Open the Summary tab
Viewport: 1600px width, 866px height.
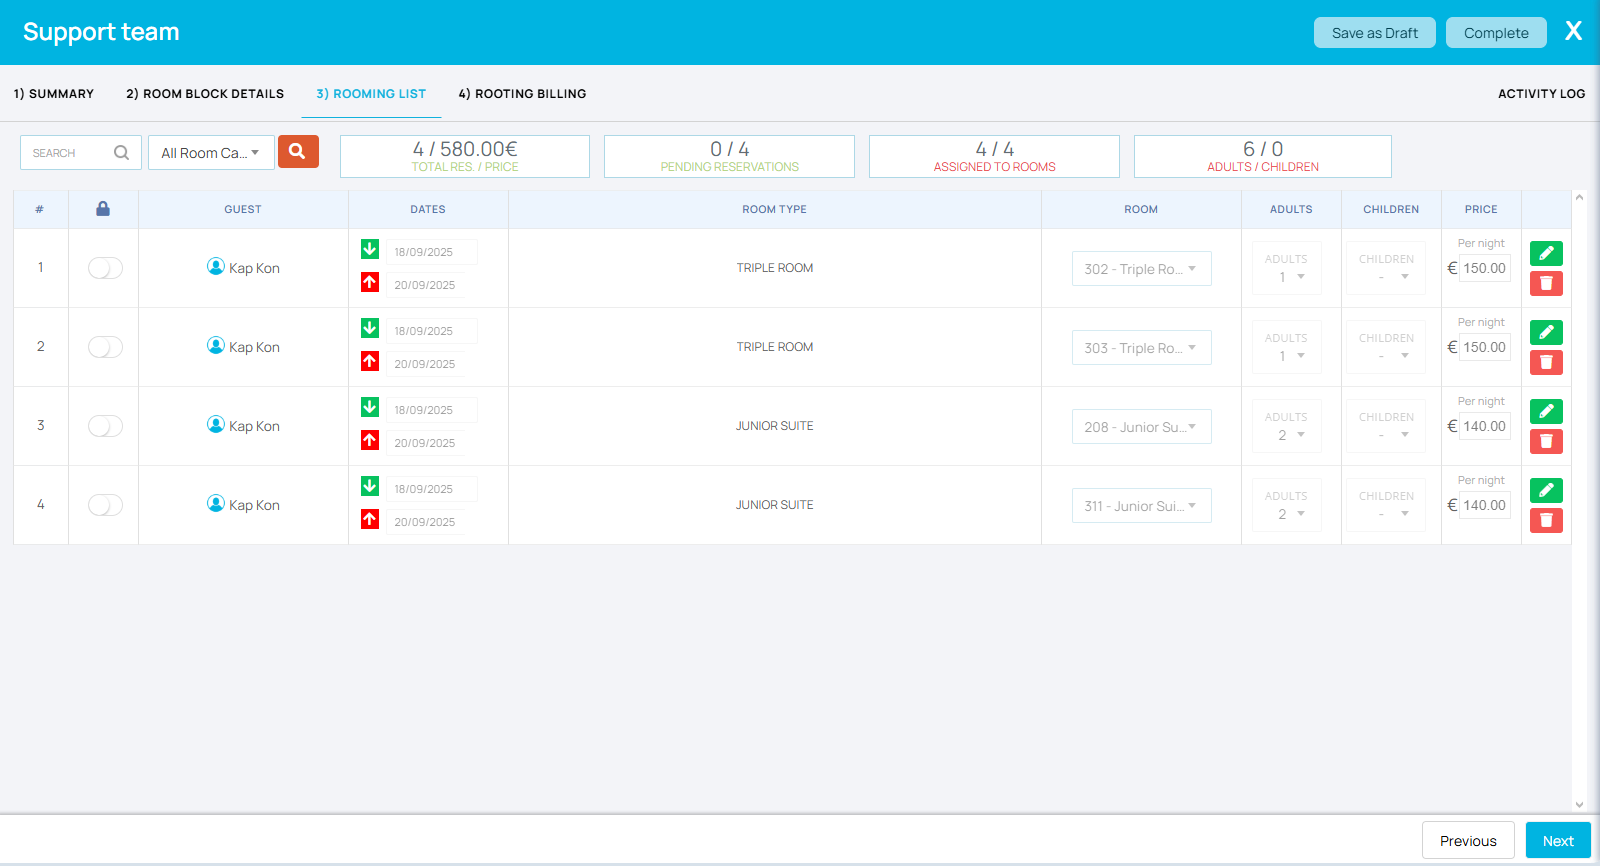click(54, 94)
